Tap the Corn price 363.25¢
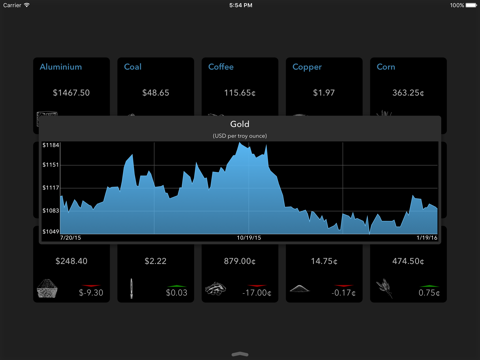 [x=408, y=93]
